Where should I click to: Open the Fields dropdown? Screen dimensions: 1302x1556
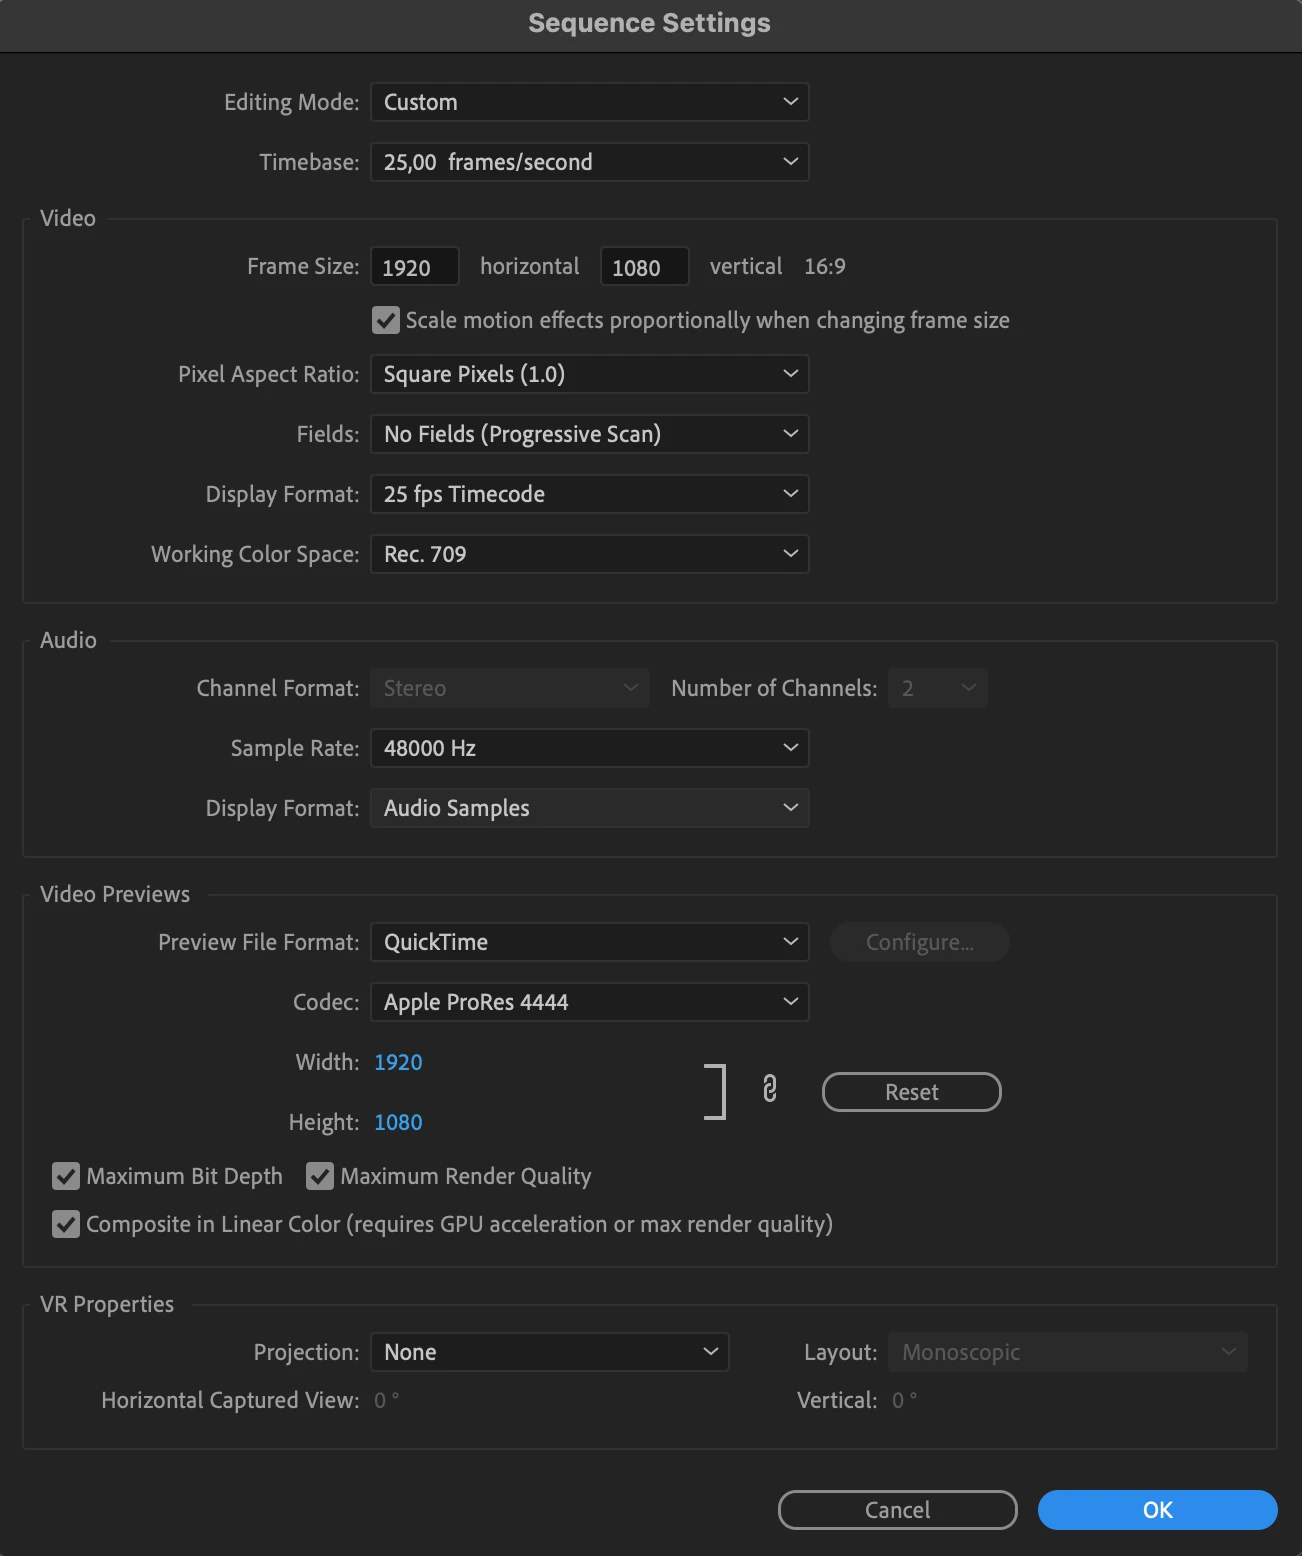click(590, 434)
